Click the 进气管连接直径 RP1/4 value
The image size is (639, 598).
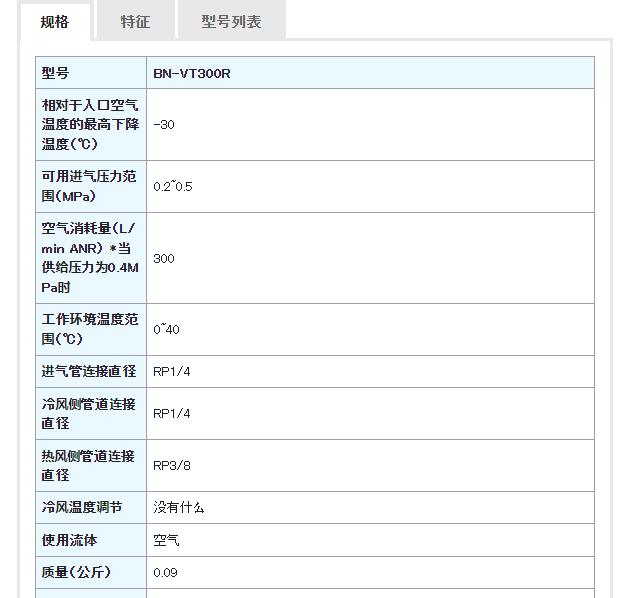tap(172, 372)
